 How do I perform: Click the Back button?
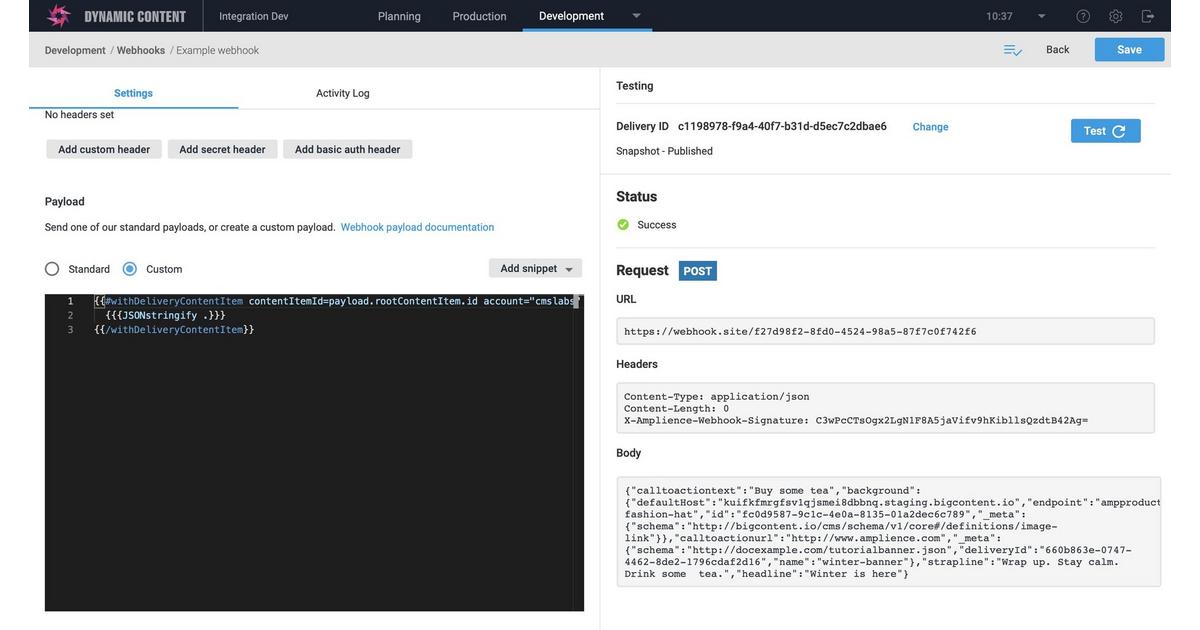tap(1057, 50)
